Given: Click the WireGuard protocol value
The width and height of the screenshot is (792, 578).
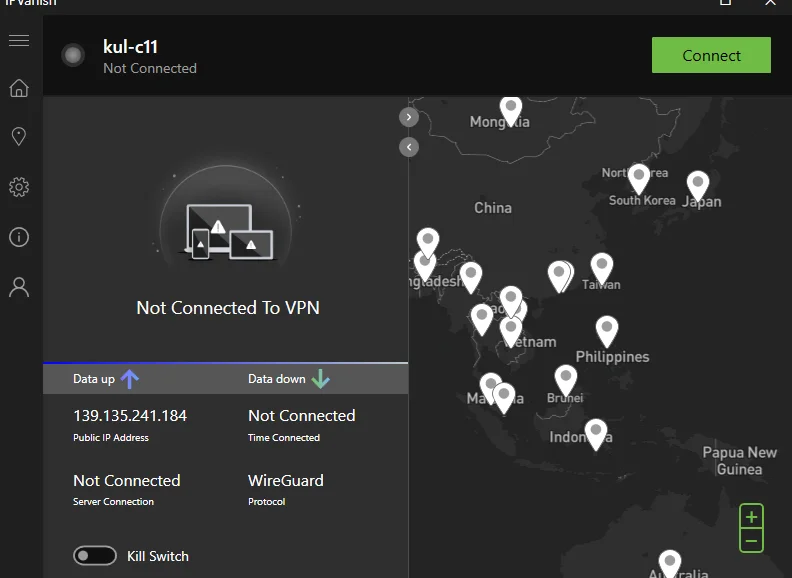Looking at the screenshot, I should point(285,480).
